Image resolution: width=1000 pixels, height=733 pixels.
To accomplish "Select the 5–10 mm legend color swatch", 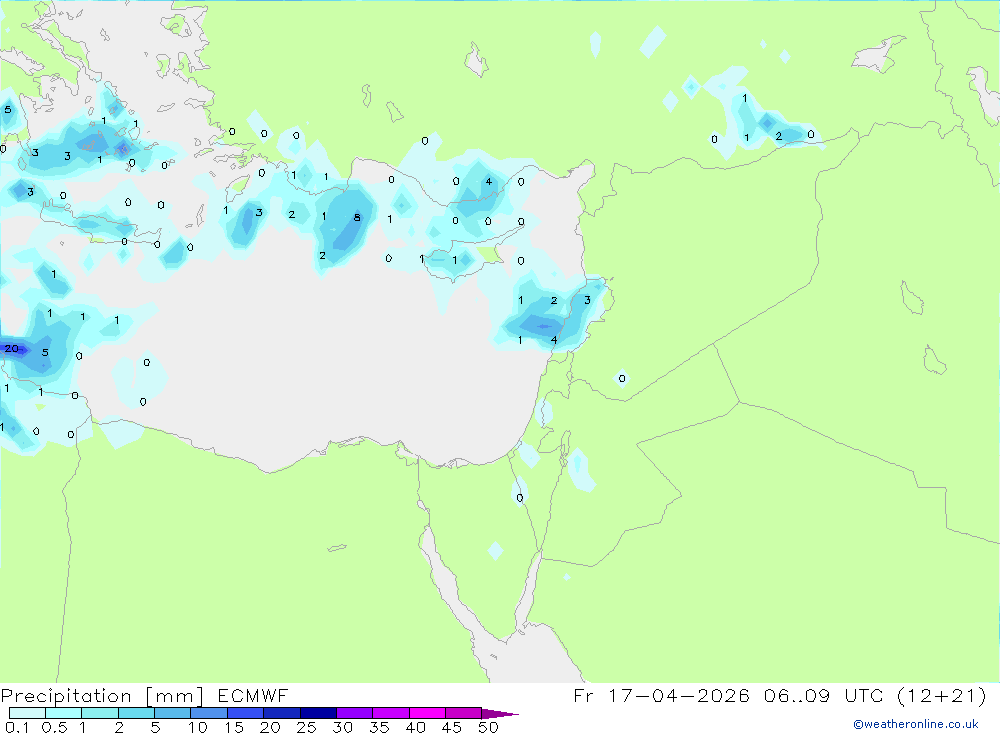I will click(x=172, y=713).
